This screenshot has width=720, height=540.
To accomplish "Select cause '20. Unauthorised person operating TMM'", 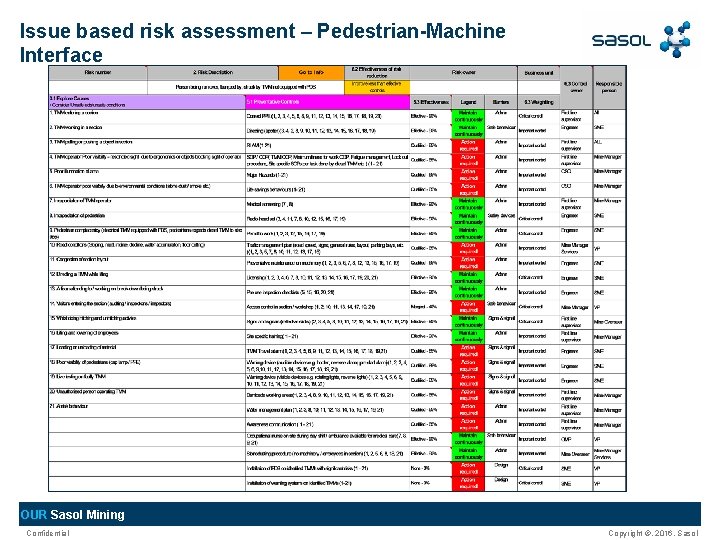I will coord(147,395).
